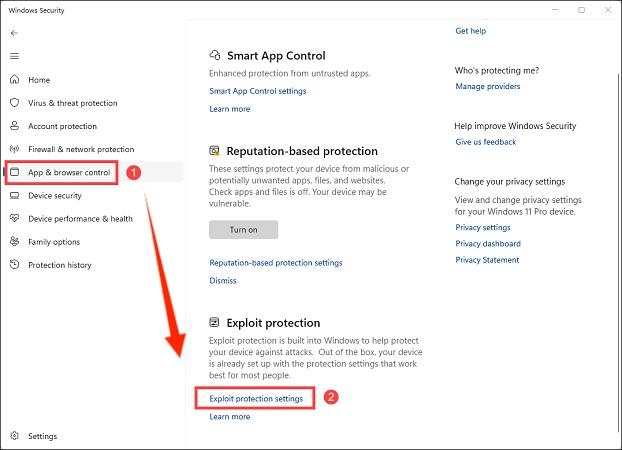The image size is (622, 450).
Task: Click the Account protection person icon
Action: coord(14,126)
